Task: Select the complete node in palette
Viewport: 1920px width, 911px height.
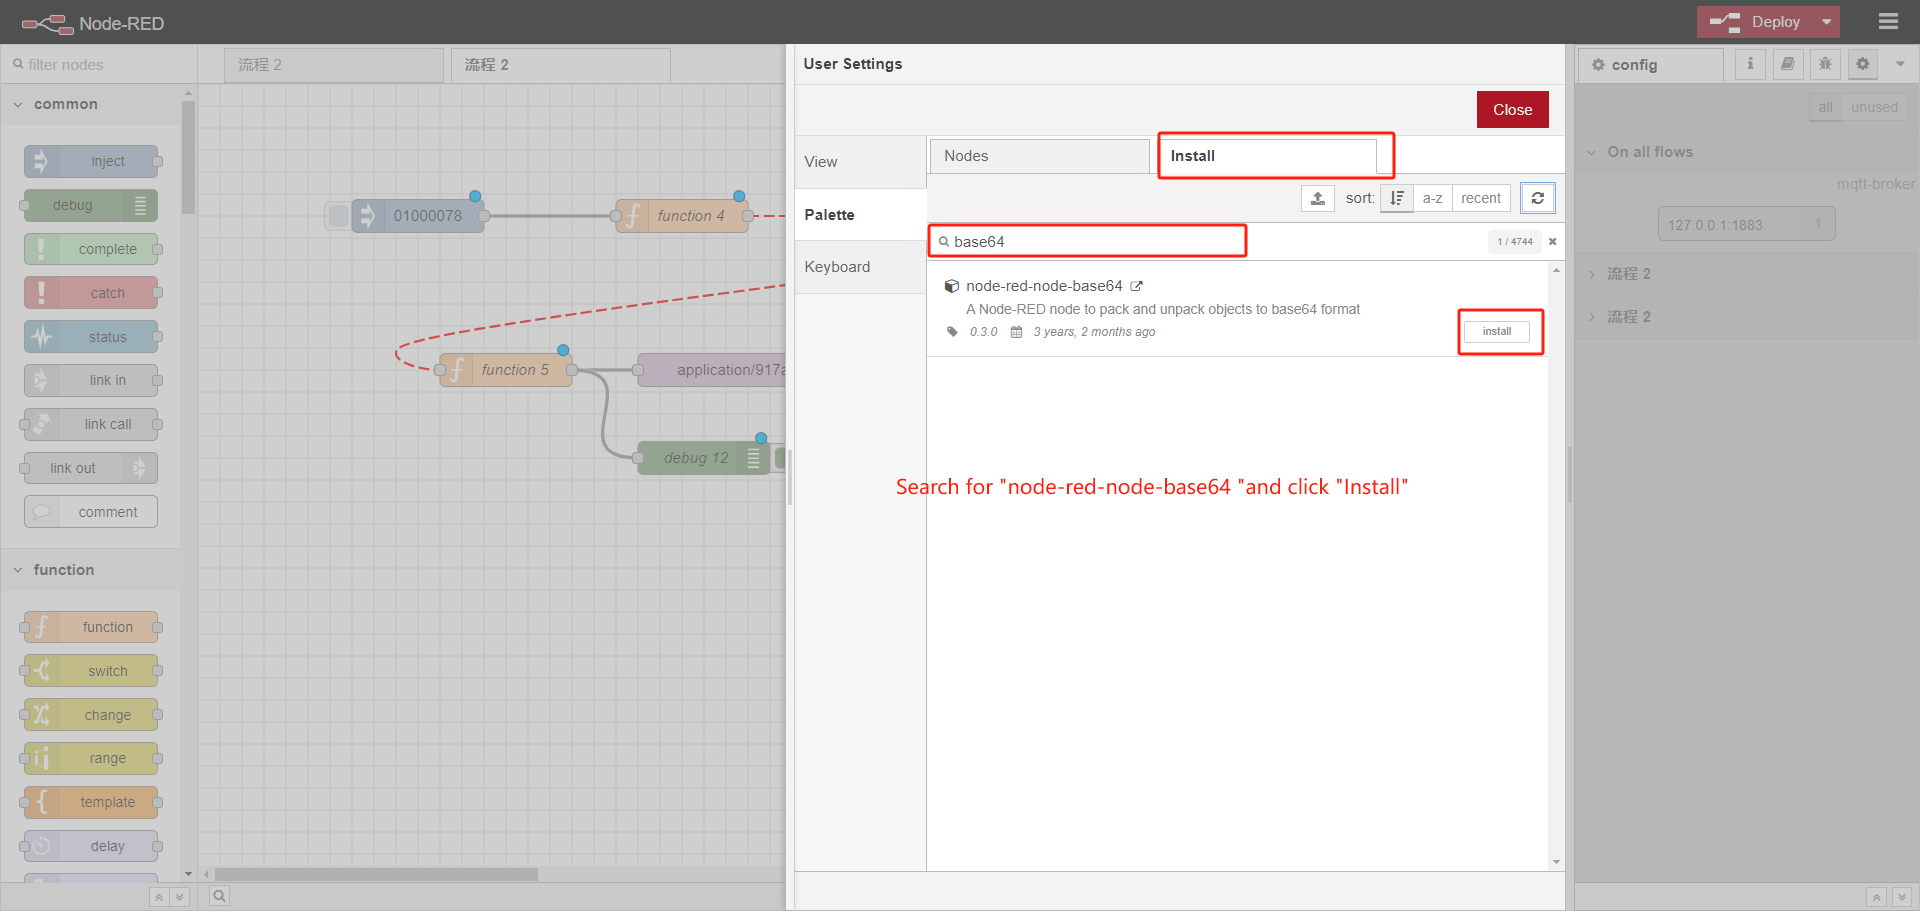Action: pyautogui.click(x=91, y=249)
